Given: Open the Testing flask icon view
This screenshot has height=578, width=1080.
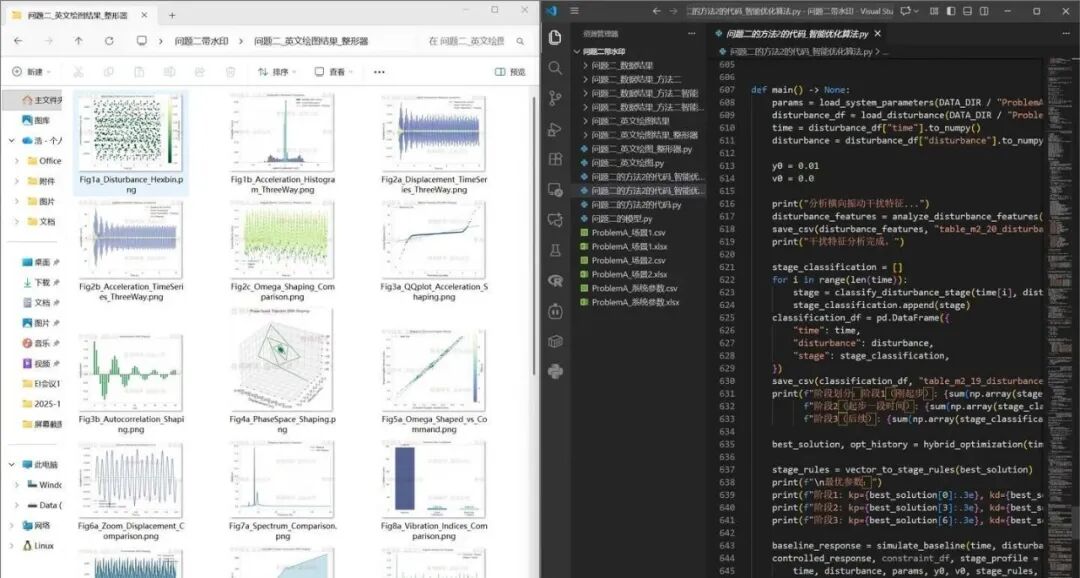Looking at the screenshot, I should tap(555, 250).
